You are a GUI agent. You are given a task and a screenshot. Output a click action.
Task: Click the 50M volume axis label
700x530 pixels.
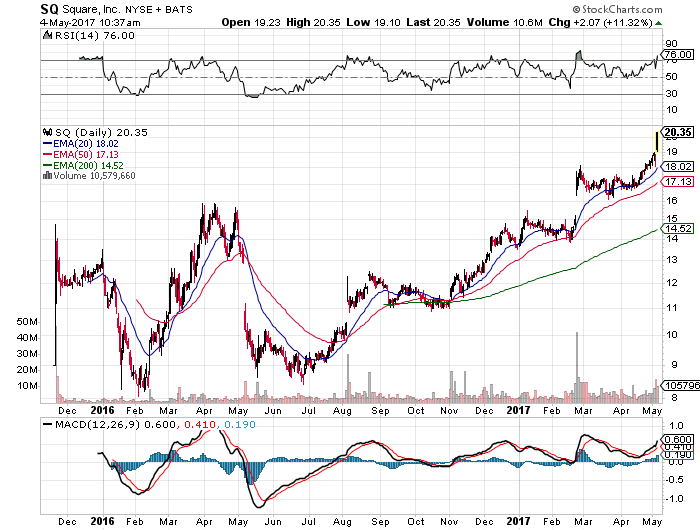(27, 321)
